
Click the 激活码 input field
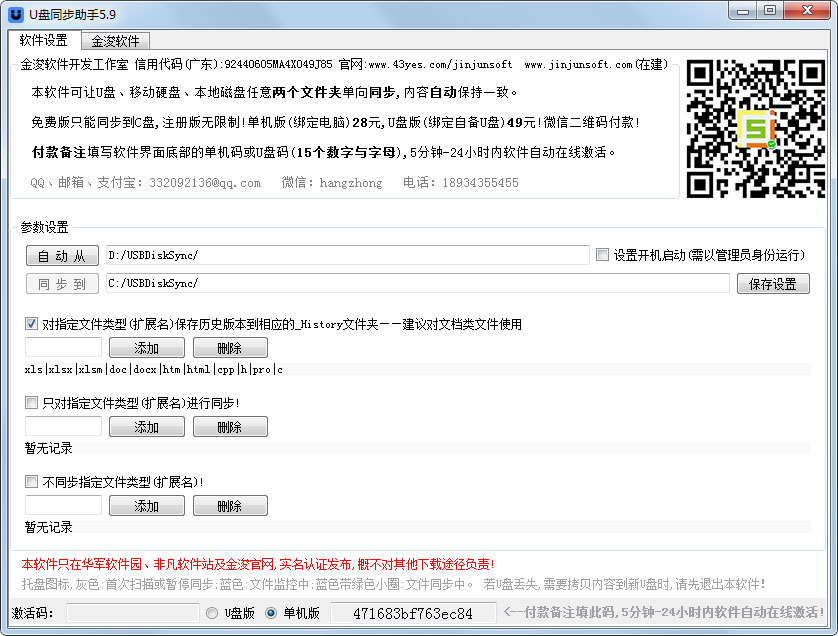click(x=132, y=613)
